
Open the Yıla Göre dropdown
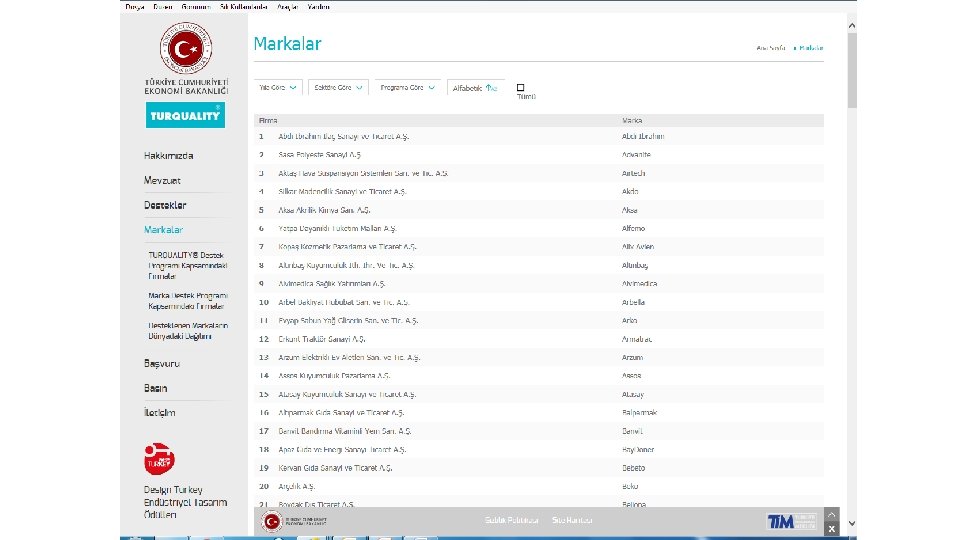[278, 88]
